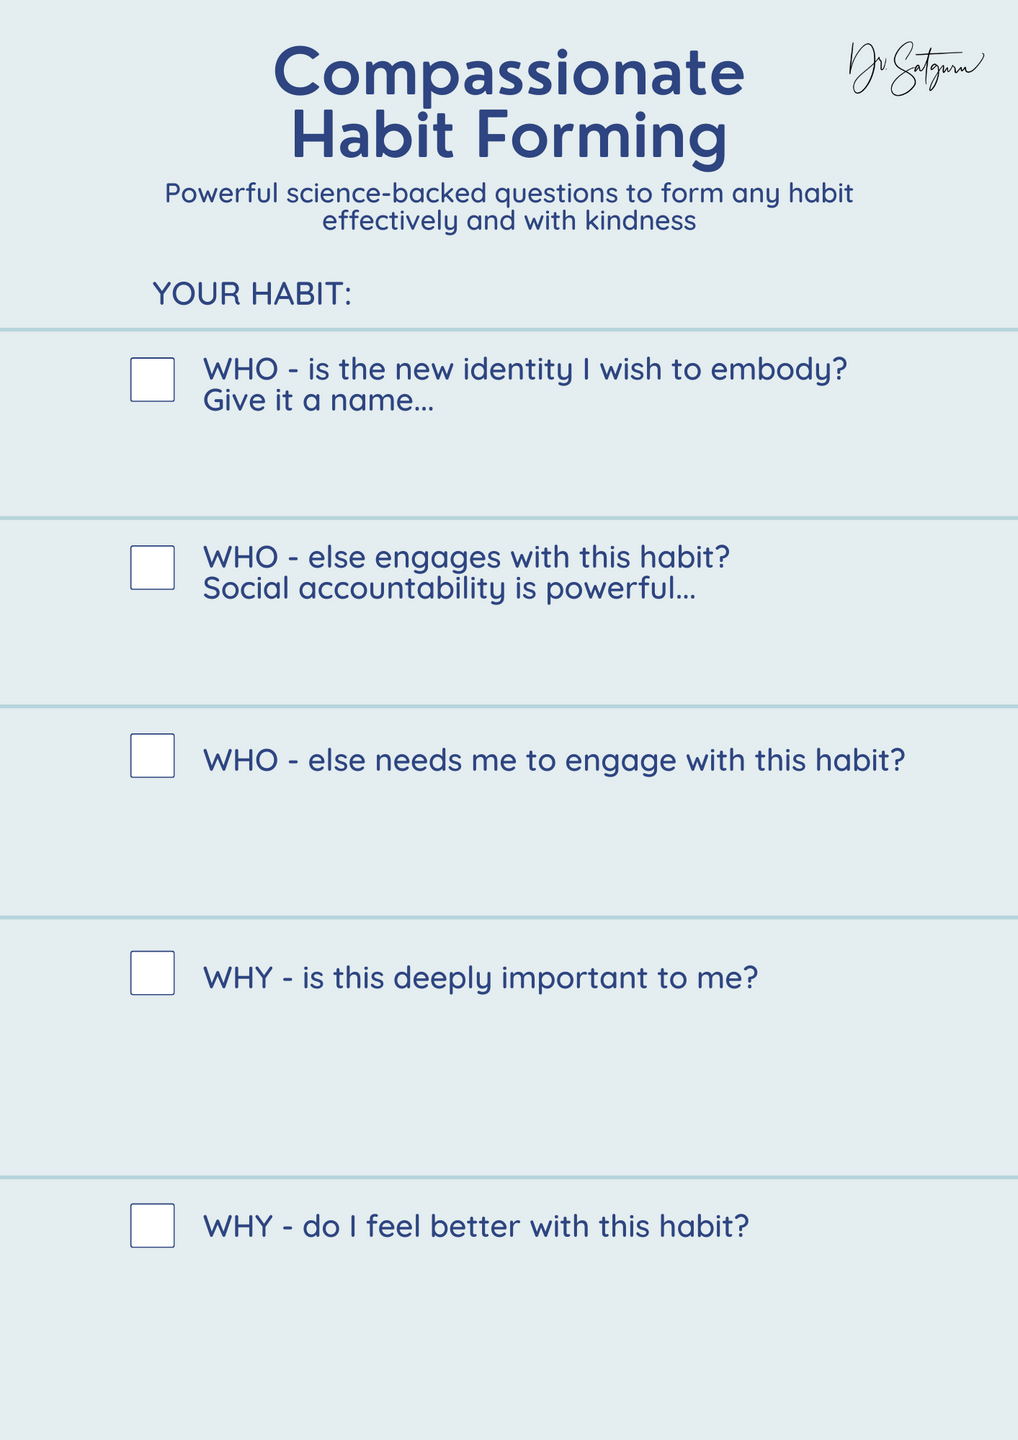The image size is (1018, 1440).
Task: Click the answer space under 'Give it a name'
Action: (509, 466)
